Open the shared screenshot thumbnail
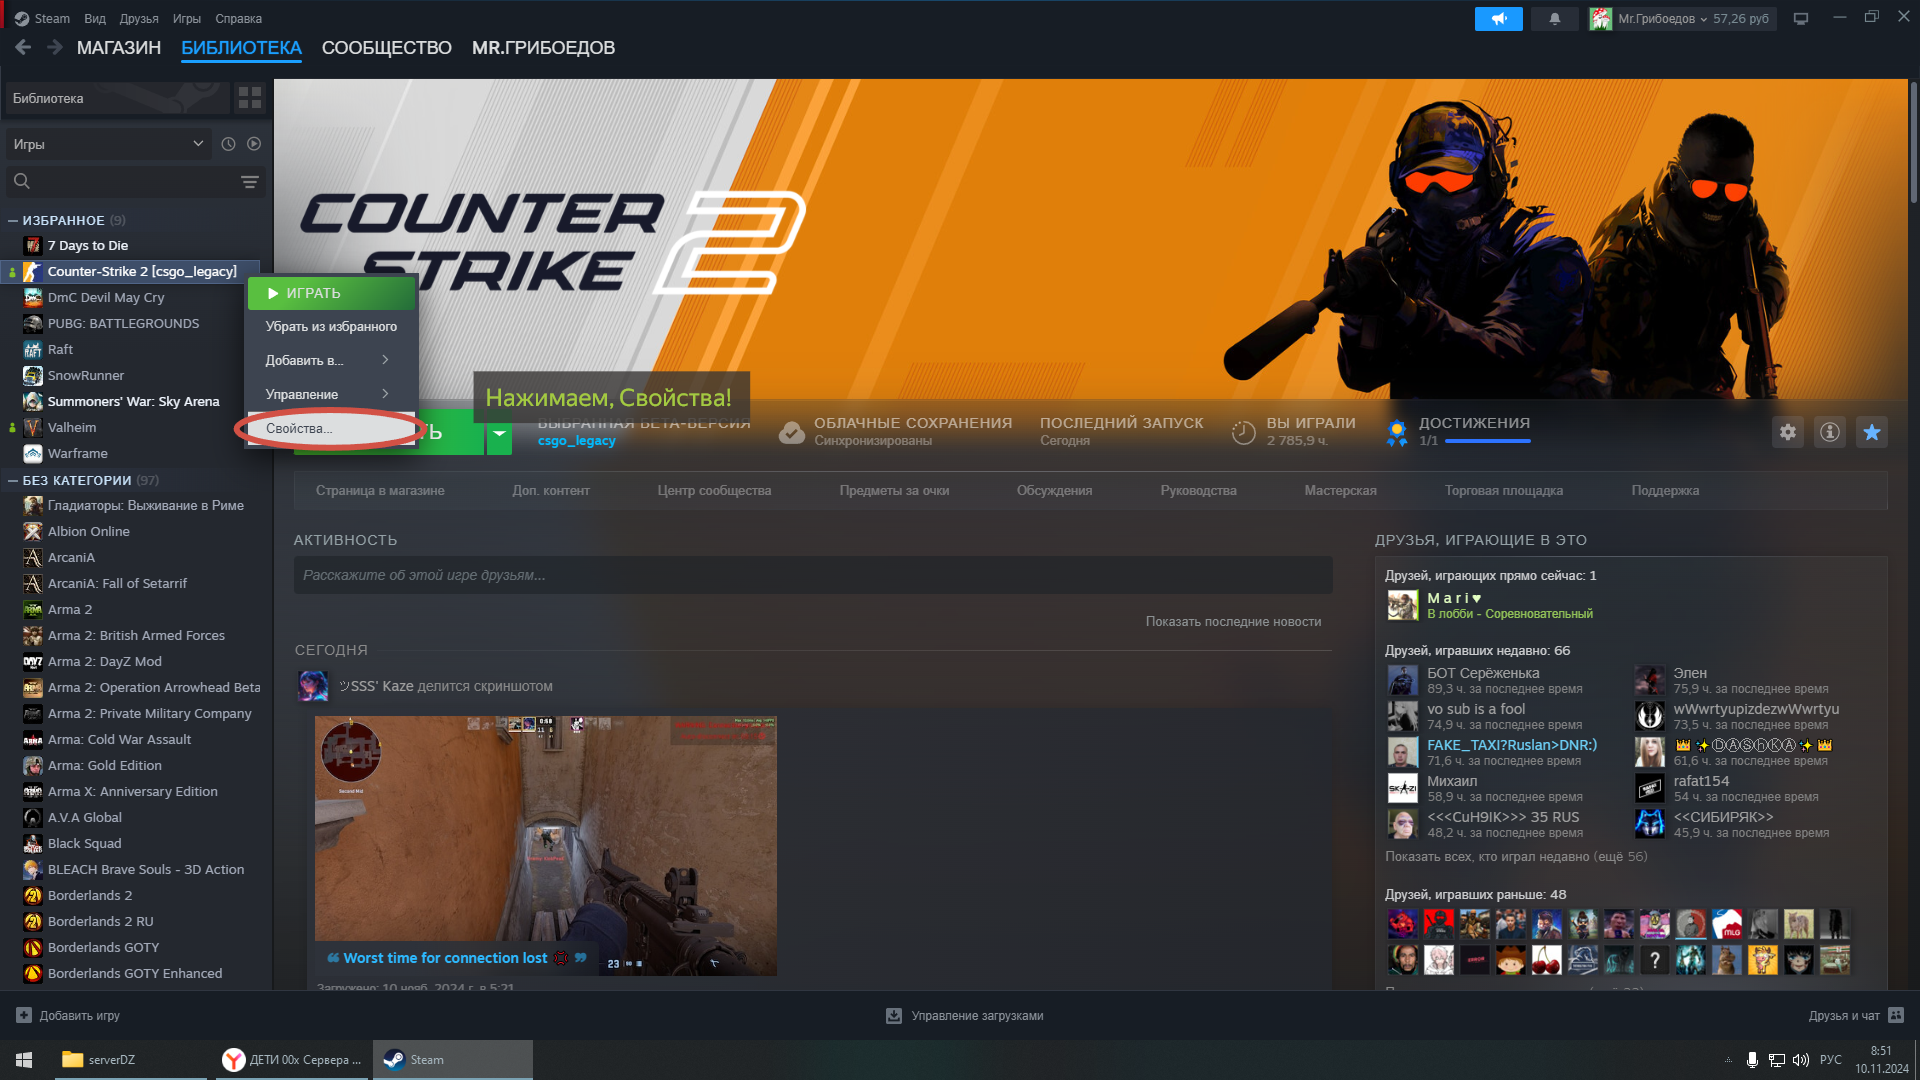Viewport: 1920px width, 1080px height. tap(546, 846)
